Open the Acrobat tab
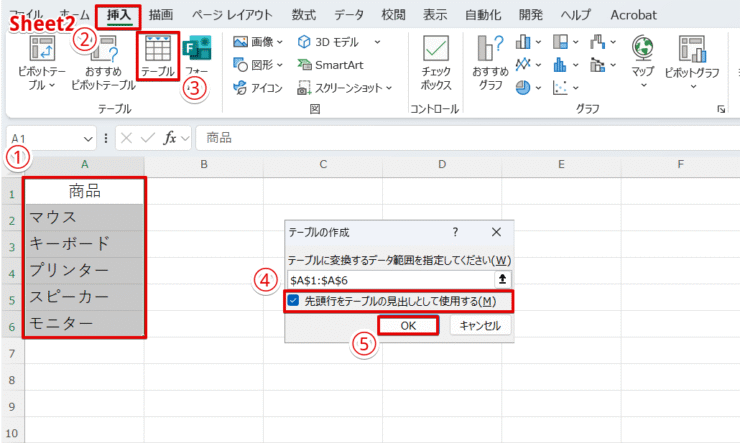Image resolution: width=740 pixels, height=443 pixels. tap(633, 15)
